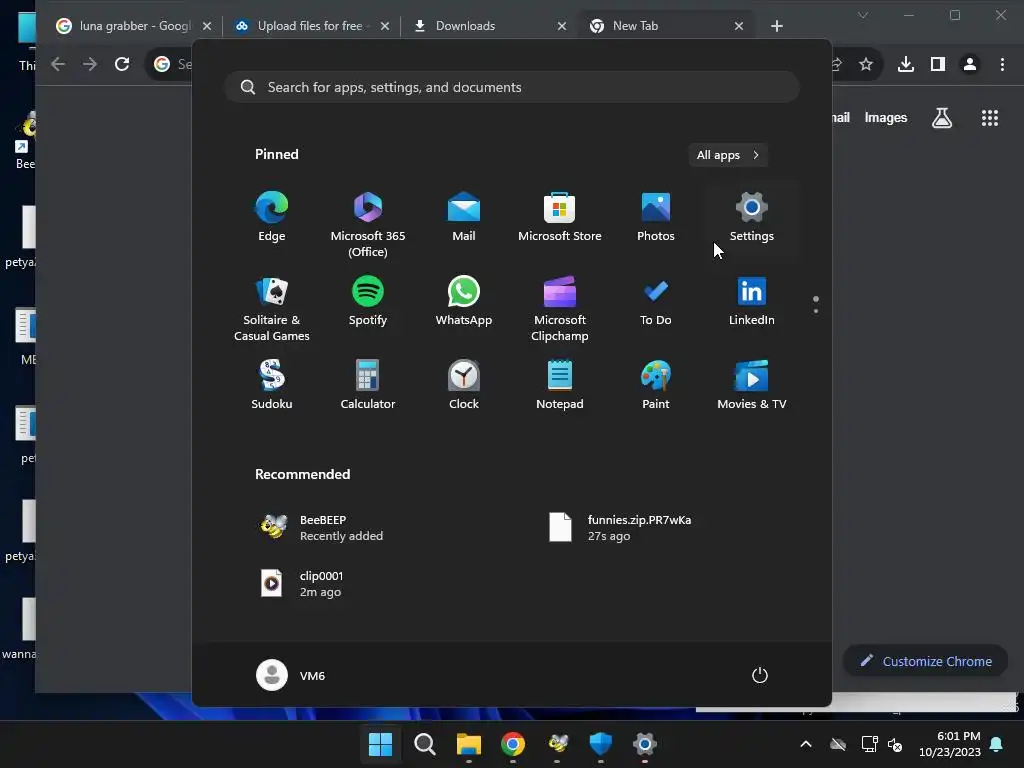This screenshot has width=1024, height=768.
Task: Open Chrome profile icon
Action: [970, 64]
